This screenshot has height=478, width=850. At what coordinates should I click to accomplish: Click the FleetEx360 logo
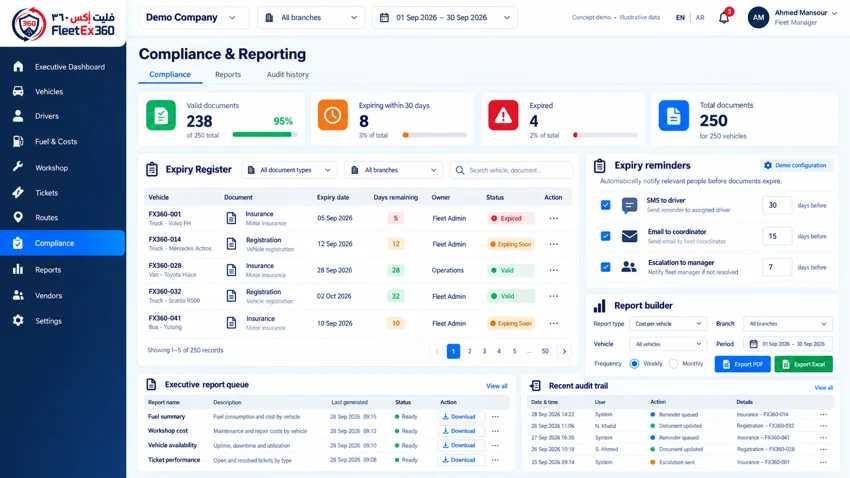(x=63, y=24)
